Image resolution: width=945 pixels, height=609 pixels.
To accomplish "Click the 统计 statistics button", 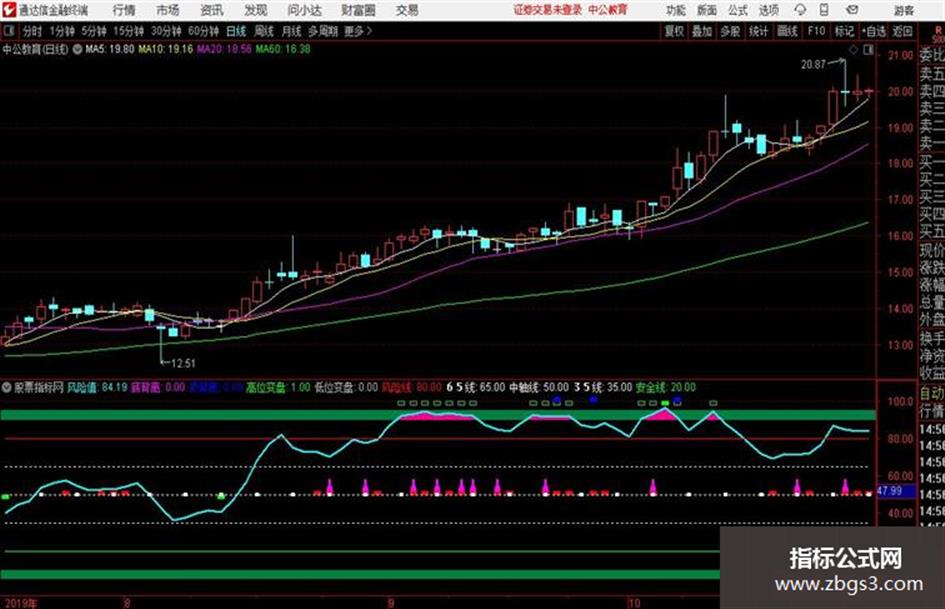I will [x=758, y=31].
